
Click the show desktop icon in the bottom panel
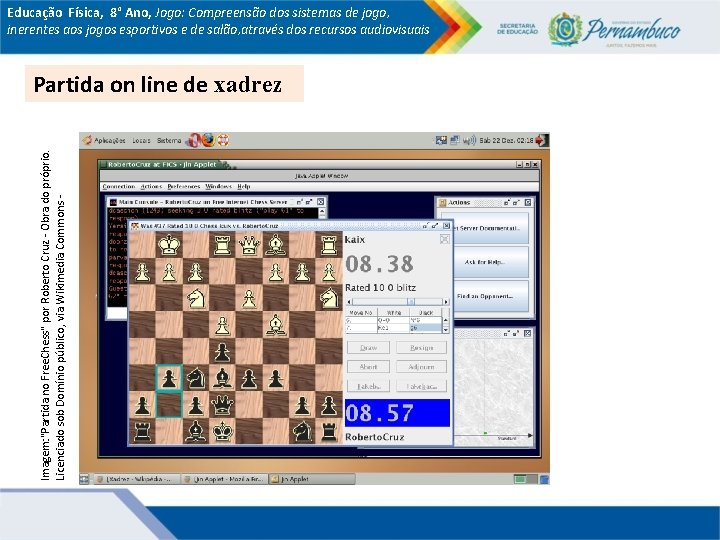point(84,479)
